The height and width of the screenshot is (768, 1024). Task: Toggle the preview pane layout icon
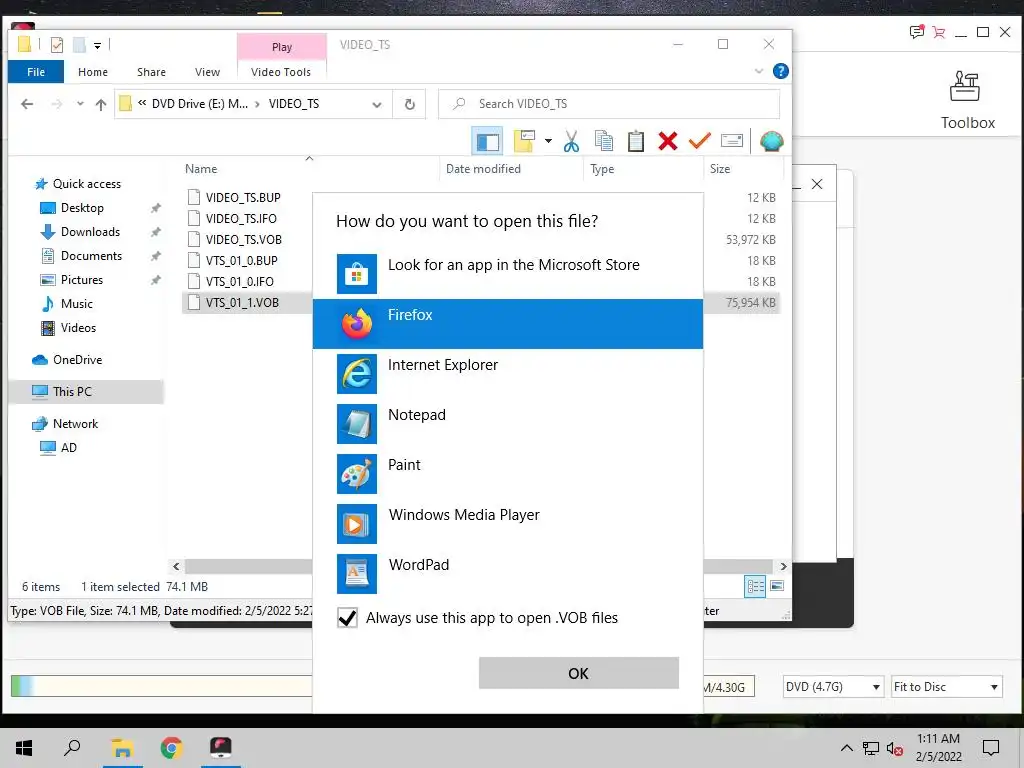click(487, 141)
